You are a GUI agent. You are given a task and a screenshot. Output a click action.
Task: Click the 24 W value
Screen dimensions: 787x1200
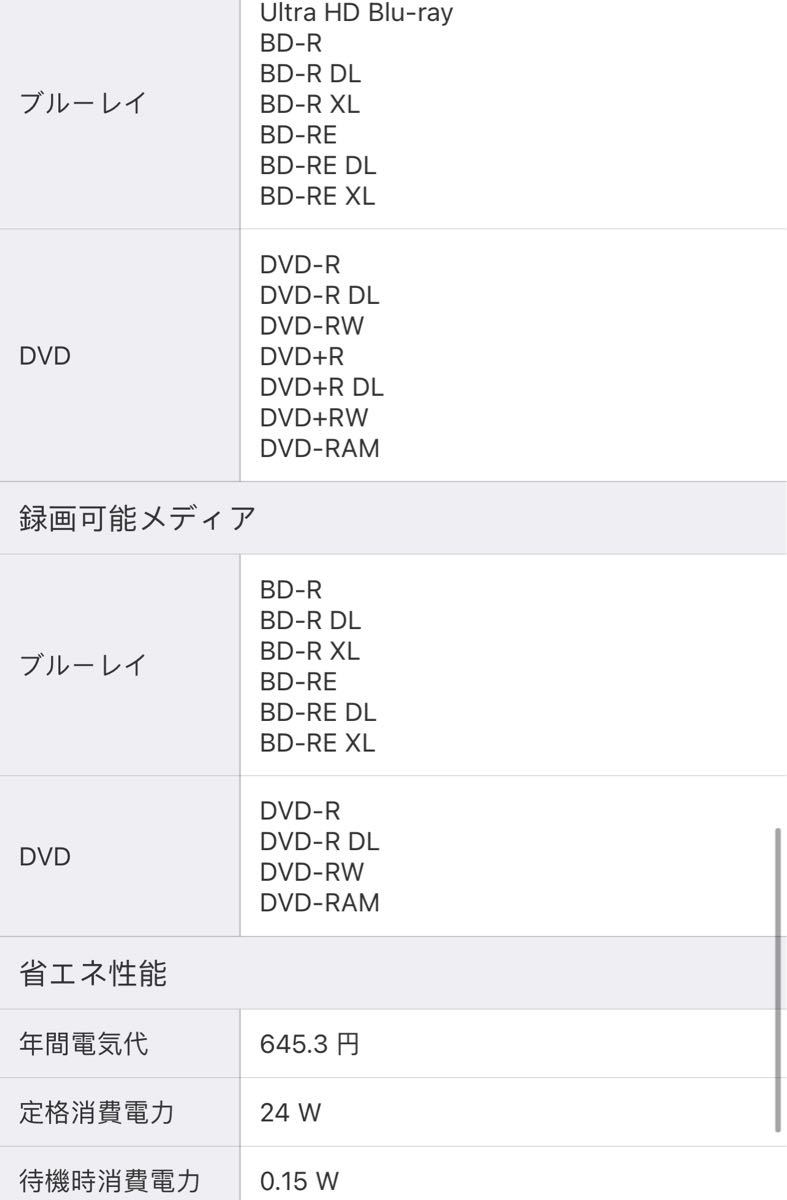point(290,1112)
